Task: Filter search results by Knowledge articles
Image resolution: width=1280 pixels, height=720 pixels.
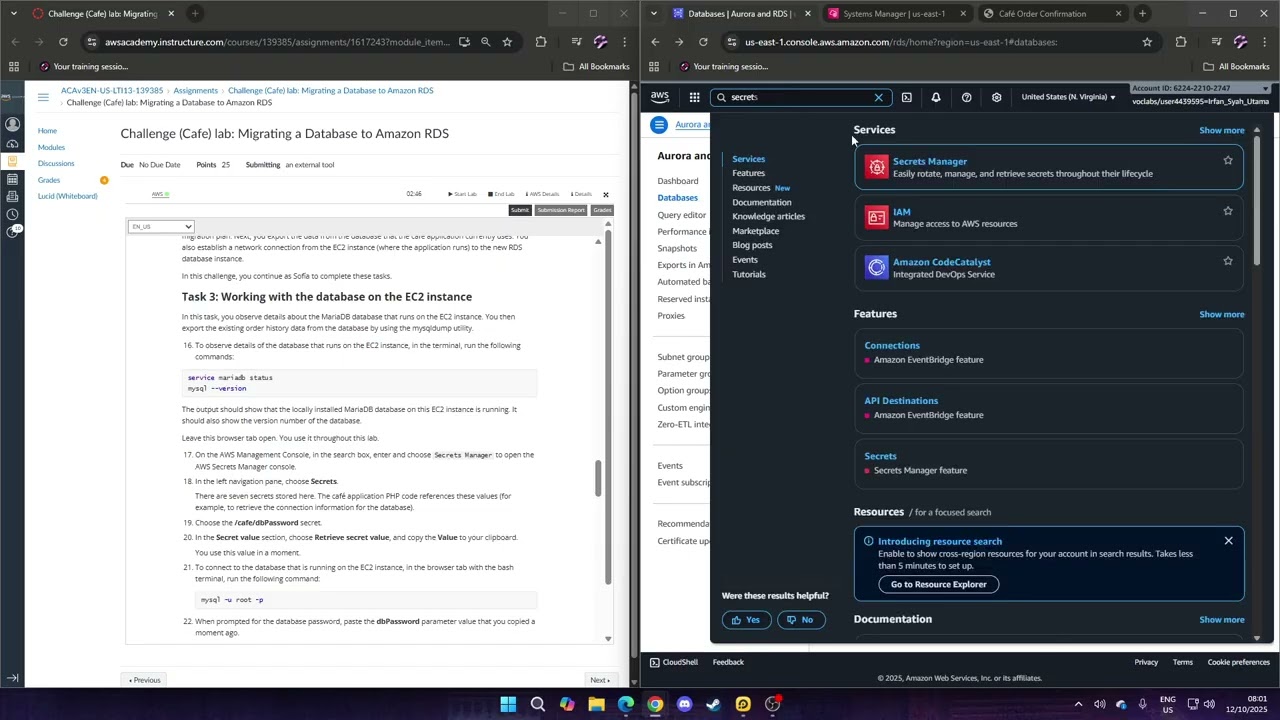Action: pos(768,216)
